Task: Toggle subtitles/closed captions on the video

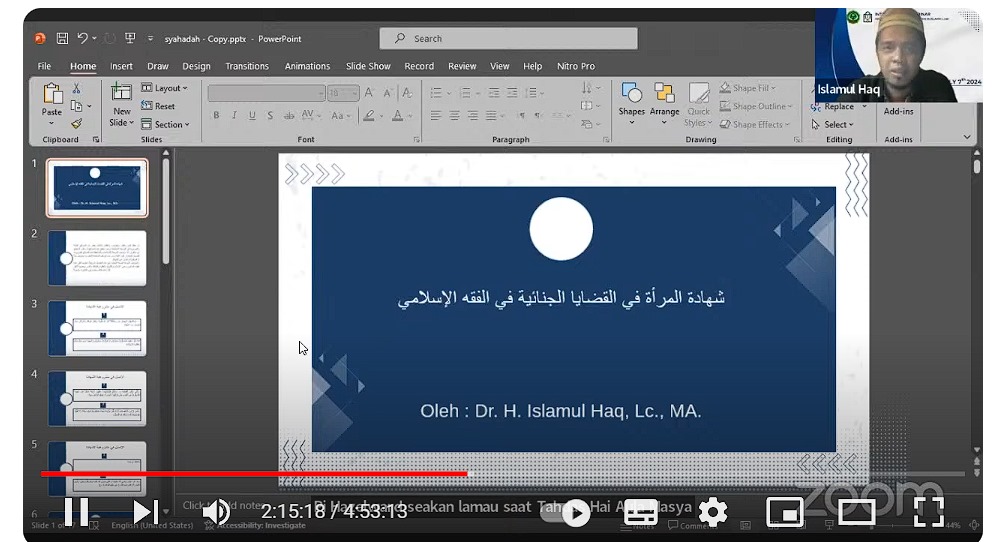Action: tap(641, 512)
